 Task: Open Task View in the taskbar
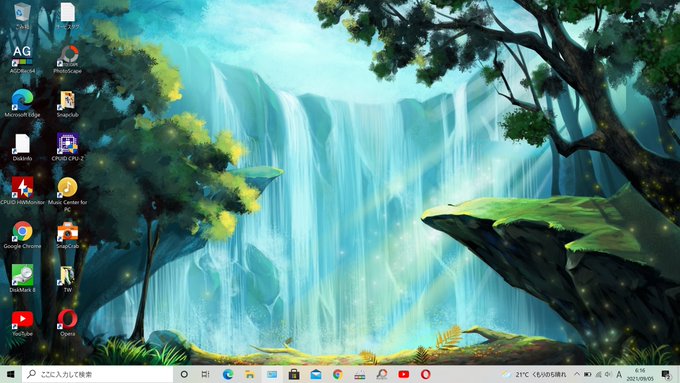206,374
